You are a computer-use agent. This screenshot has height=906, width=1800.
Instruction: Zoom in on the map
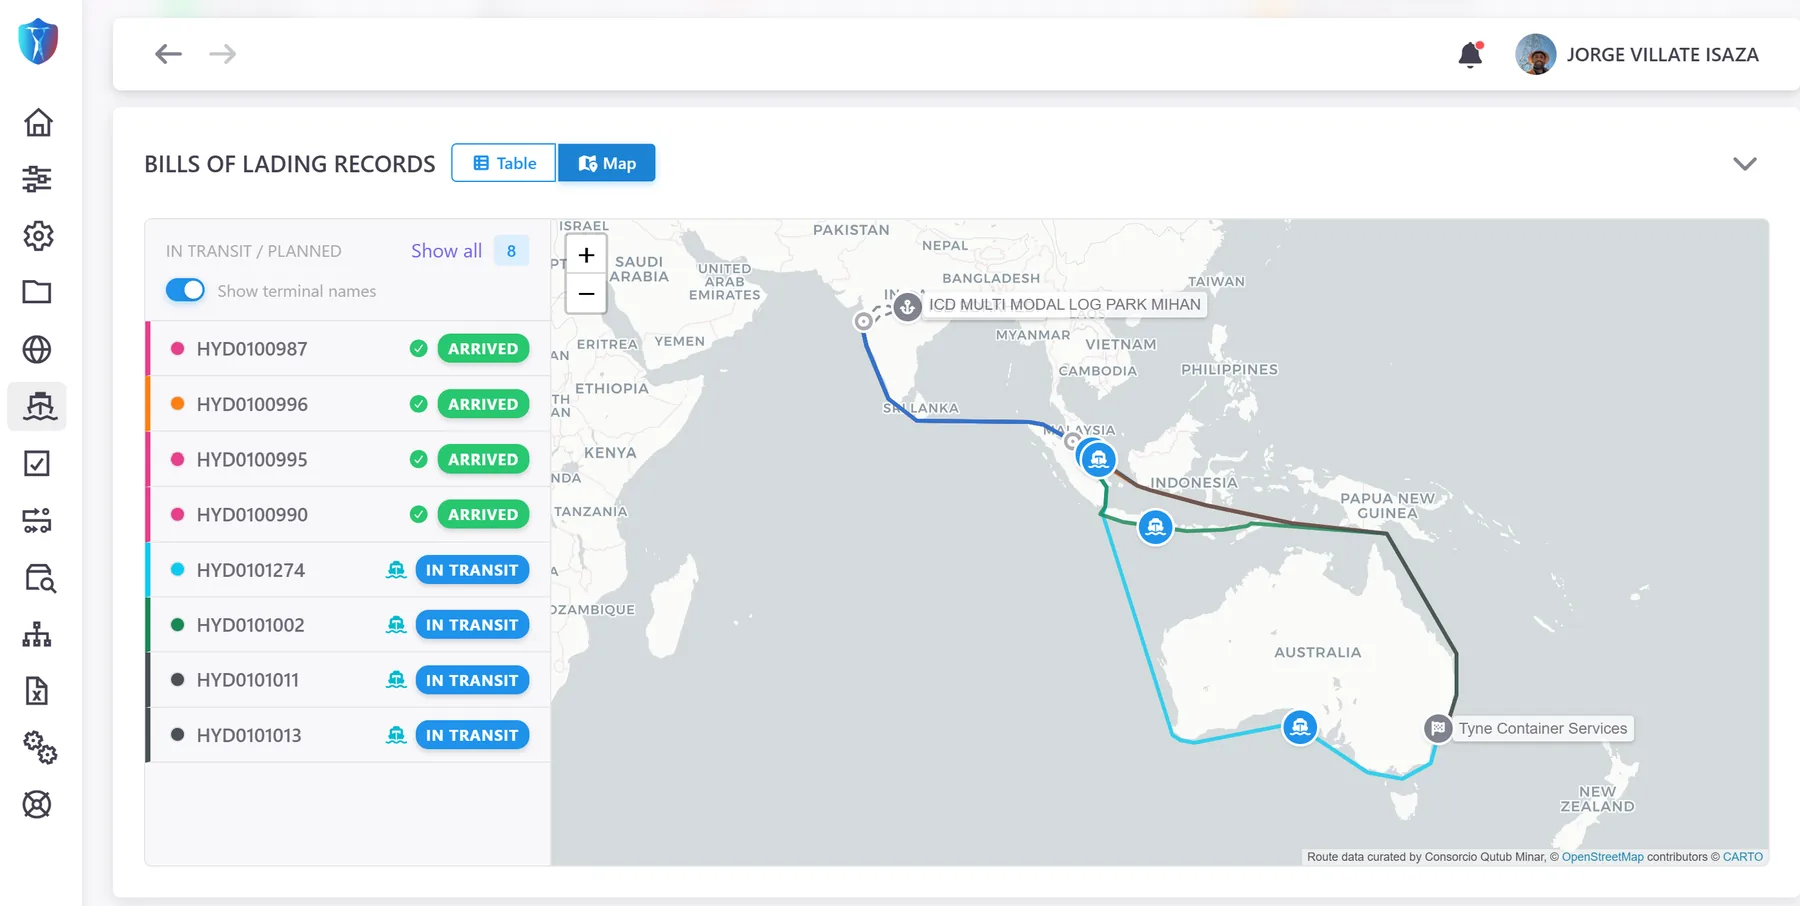(x=586, y=255)
